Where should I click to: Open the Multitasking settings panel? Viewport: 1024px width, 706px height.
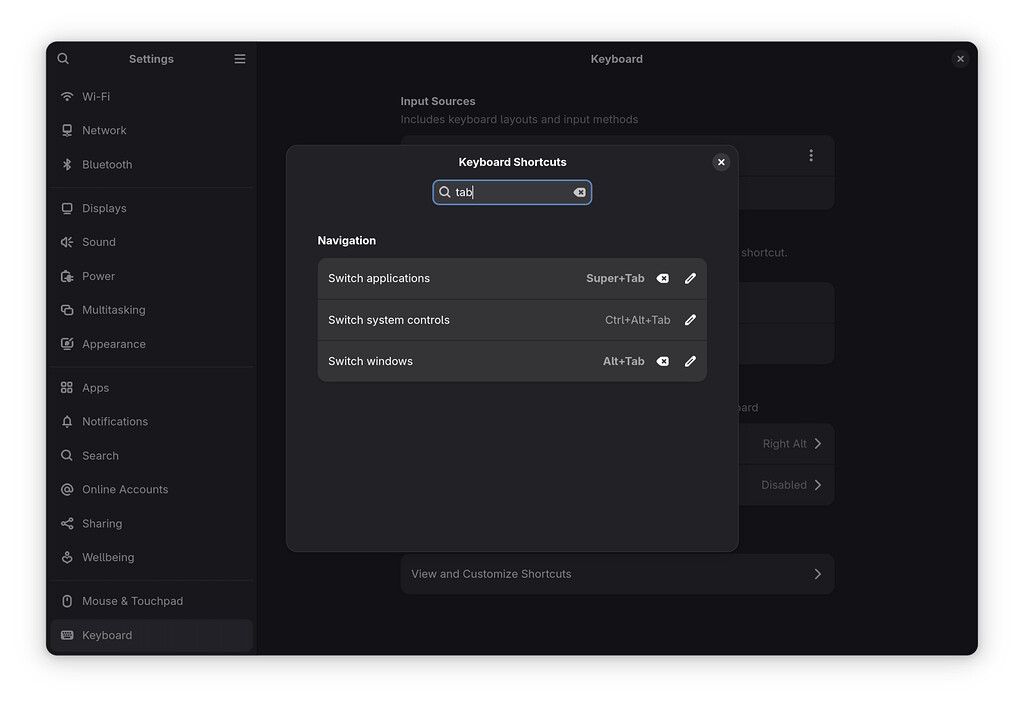click(x=113, y=310)
